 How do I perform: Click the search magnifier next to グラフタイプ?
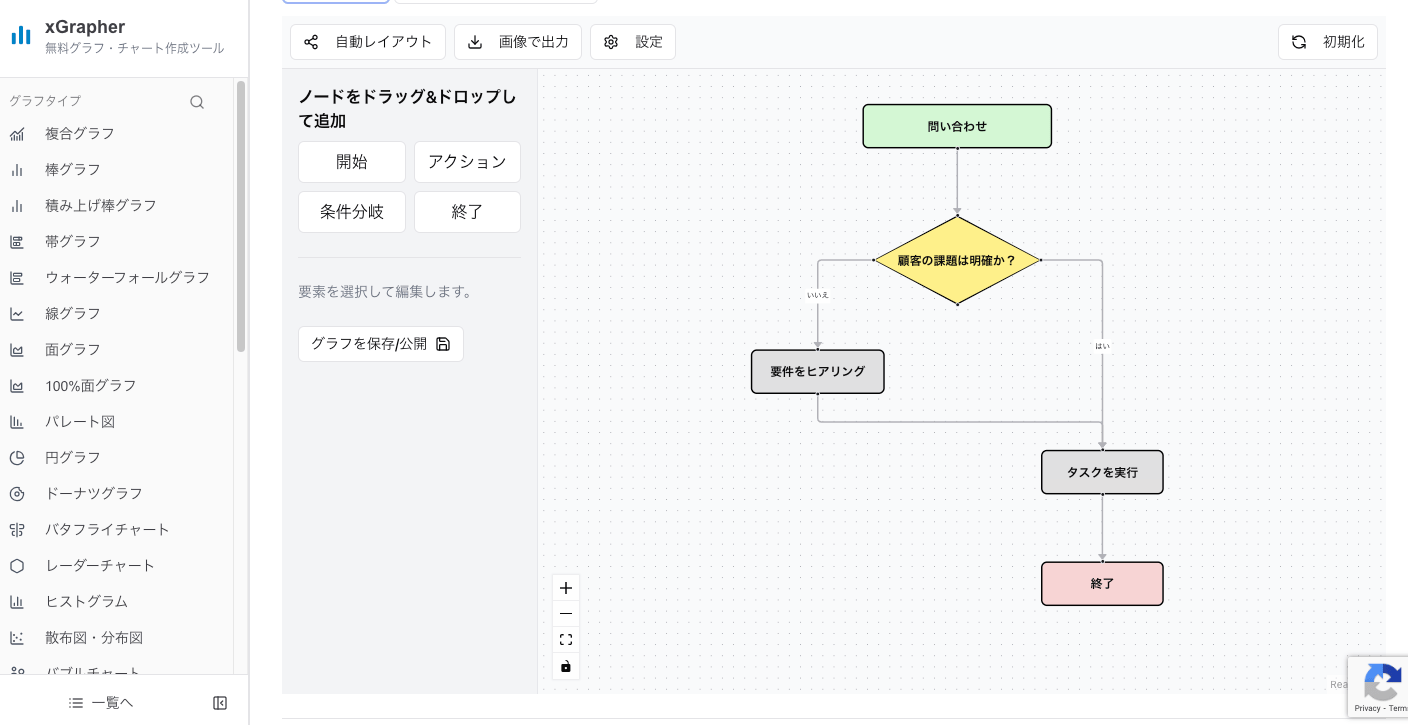[x=197, y=101]
